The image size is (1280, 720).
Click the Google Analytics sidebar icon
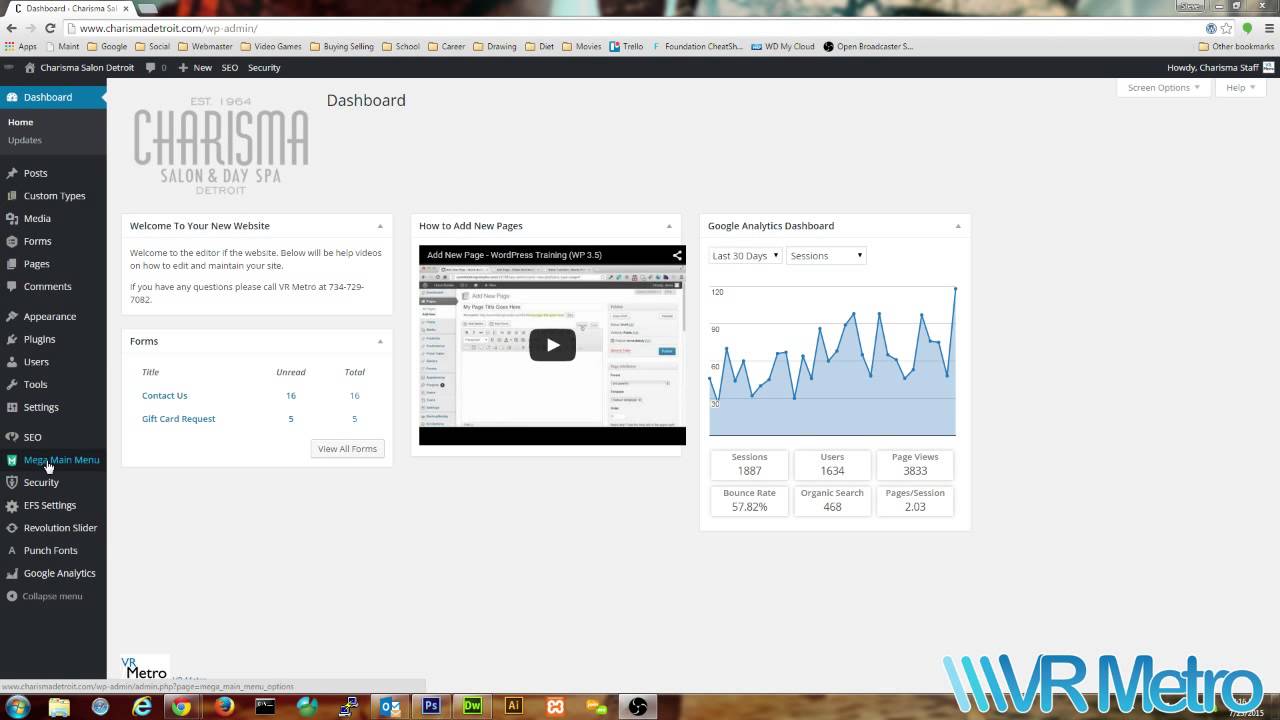[x=12, y=573]
